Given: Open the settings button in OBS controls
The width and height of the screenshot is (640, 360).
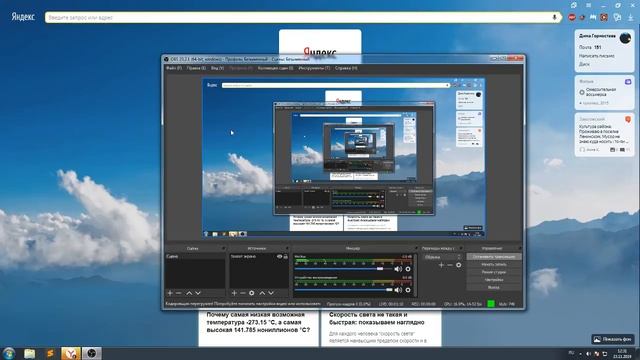Looking at the screenshot, I should pos(494,280).
